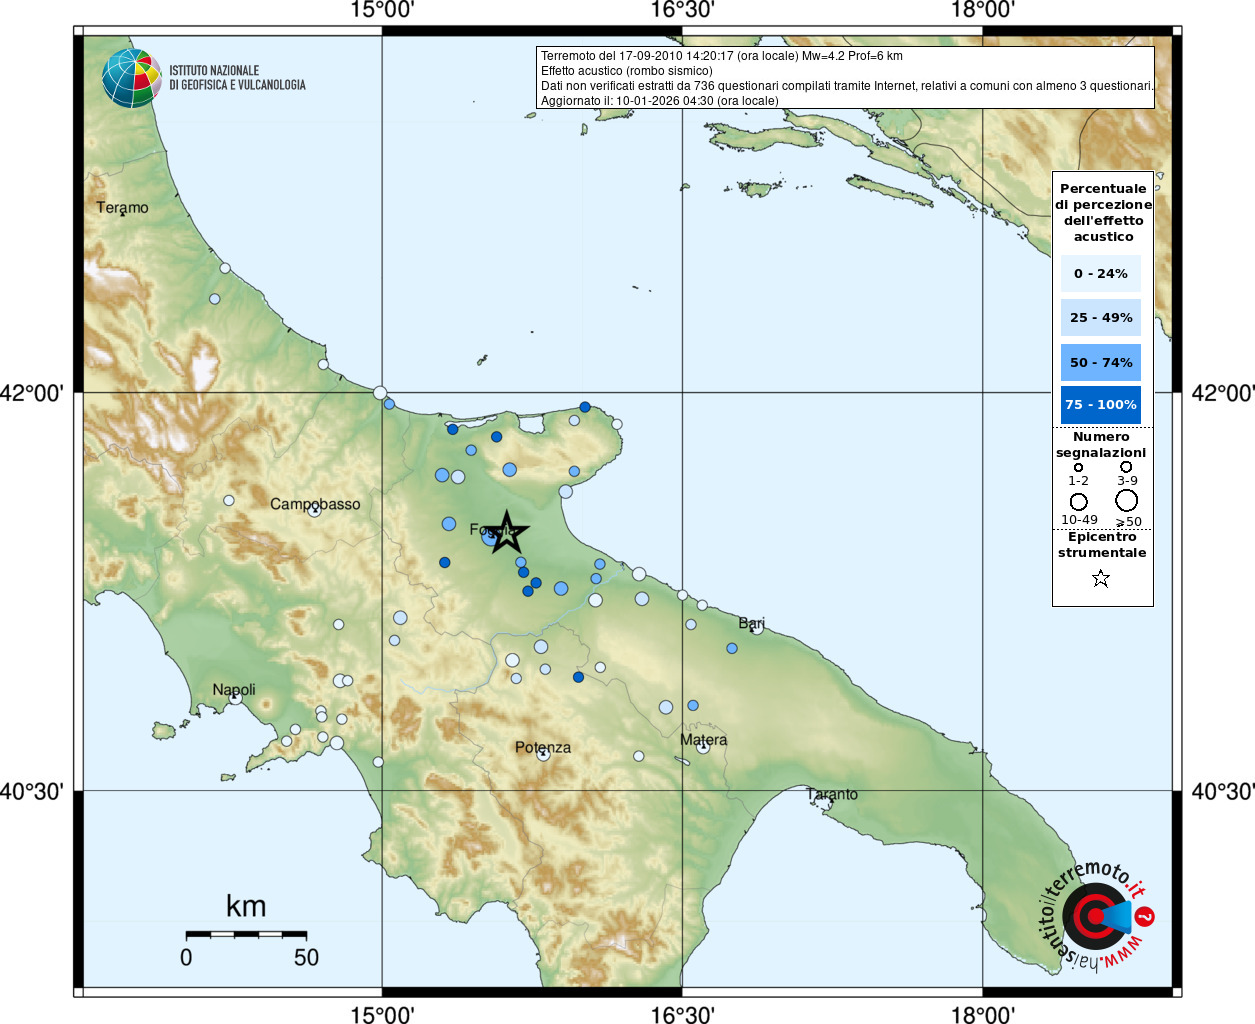
Task: Click the epicenter star near Foggia
Action: (507, 532)
